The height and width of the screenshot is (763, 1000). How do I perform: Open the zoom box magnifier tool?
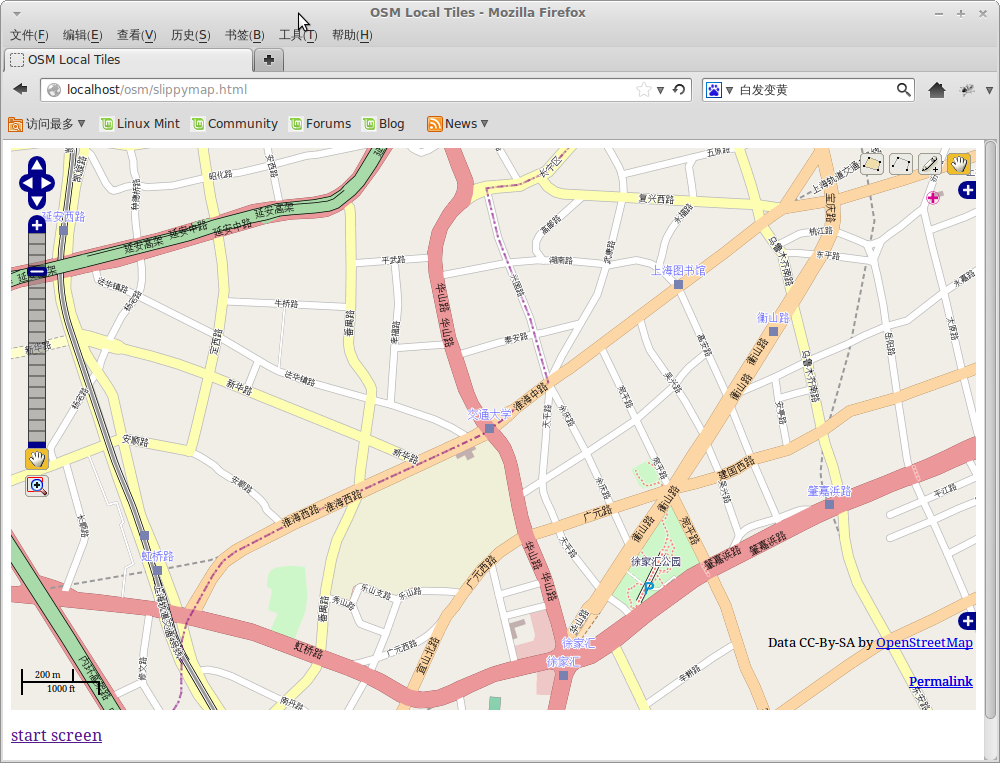click(x=37, y=486)
